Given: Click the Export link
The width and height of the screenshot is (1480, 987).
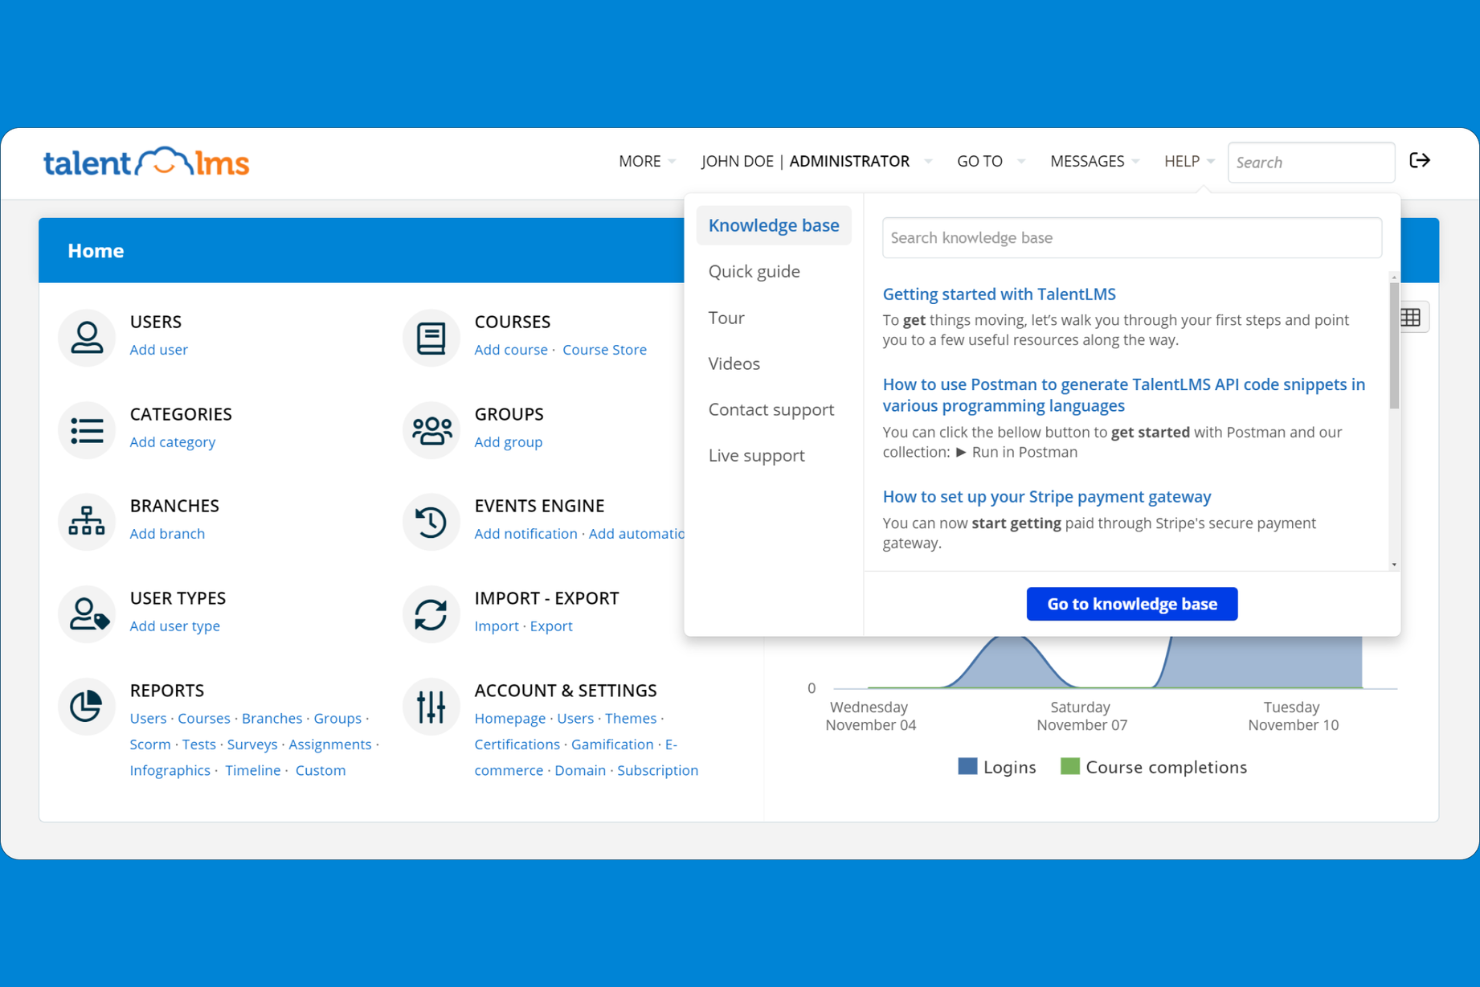Looking at the screenshot, I should [x=551, y=626].
